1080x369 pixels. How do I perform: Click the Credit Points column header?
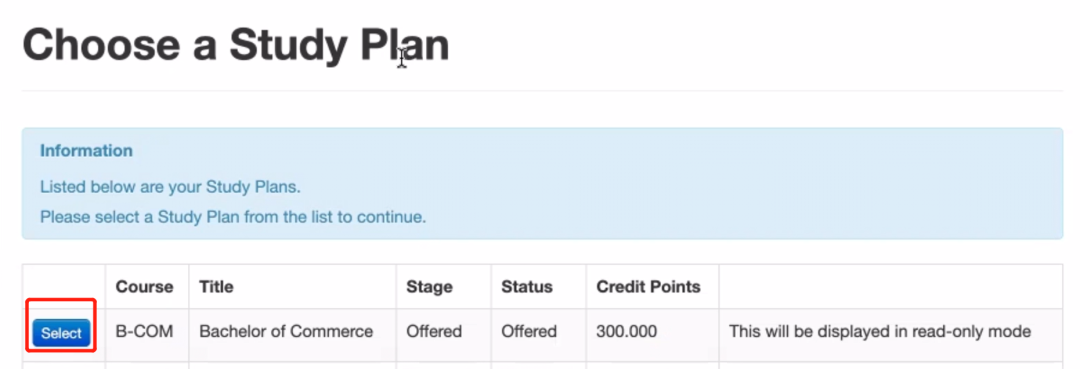pyautogui.click(x=648, y=286)
